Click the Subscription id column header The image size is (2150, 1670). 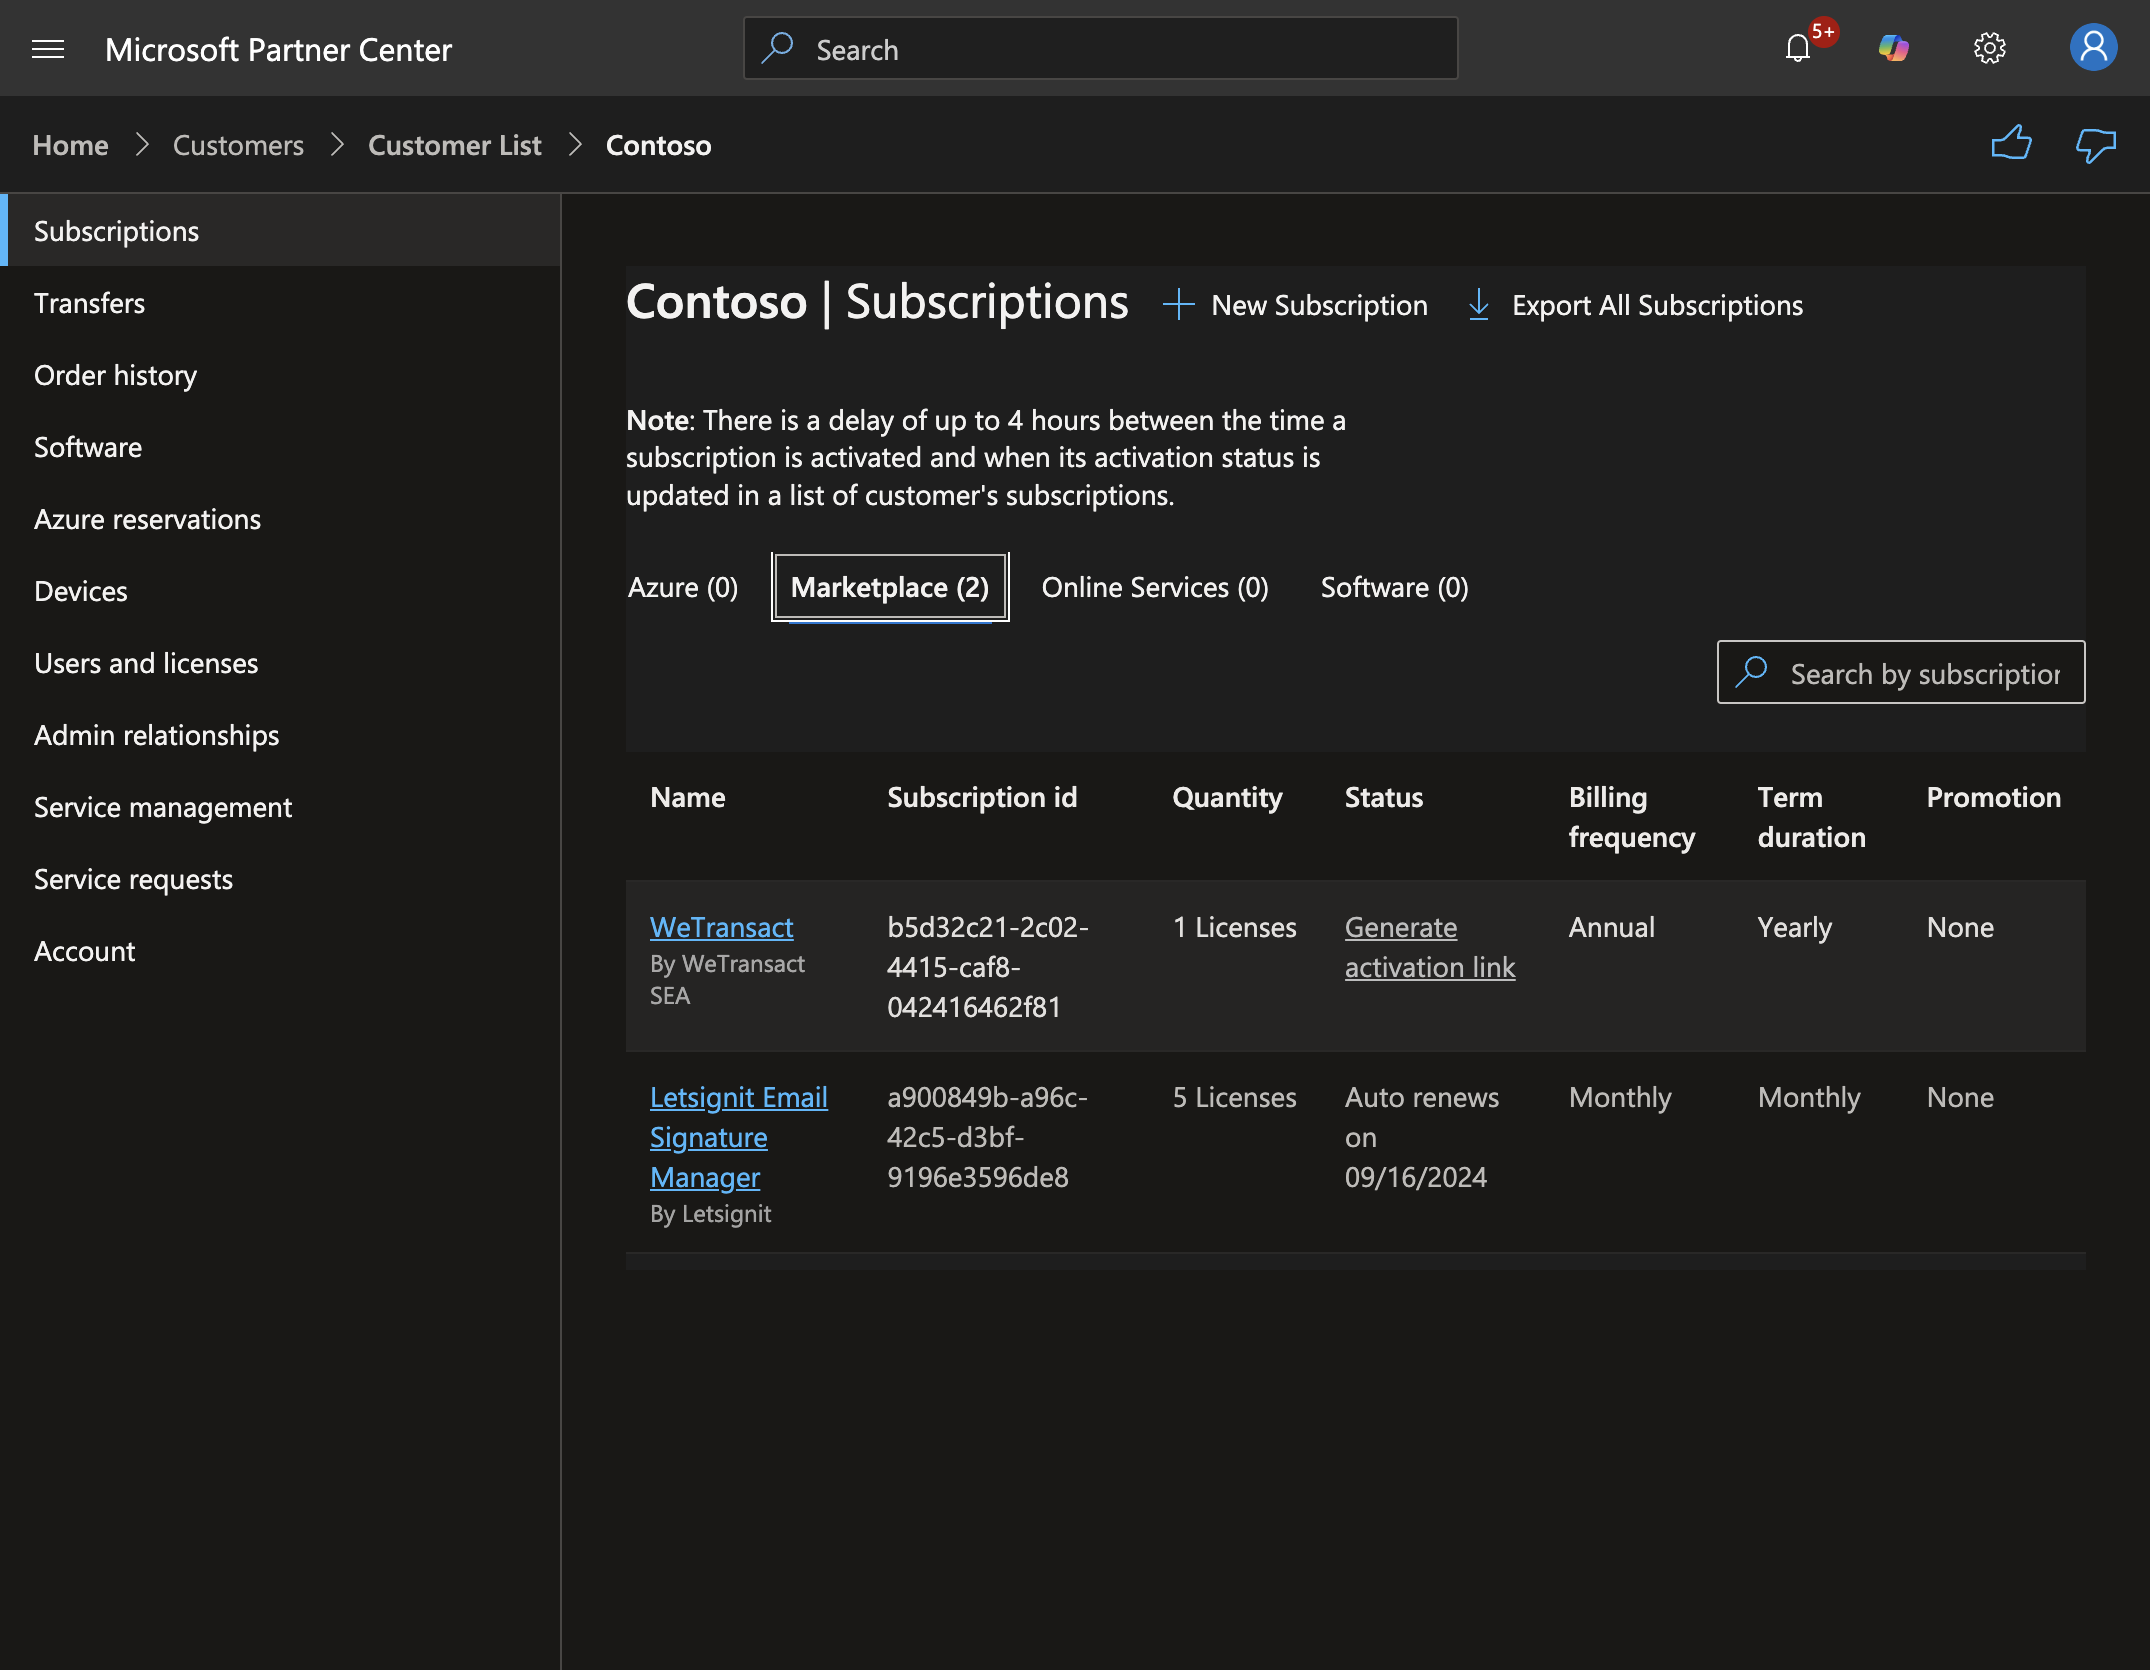click(982, 797)
